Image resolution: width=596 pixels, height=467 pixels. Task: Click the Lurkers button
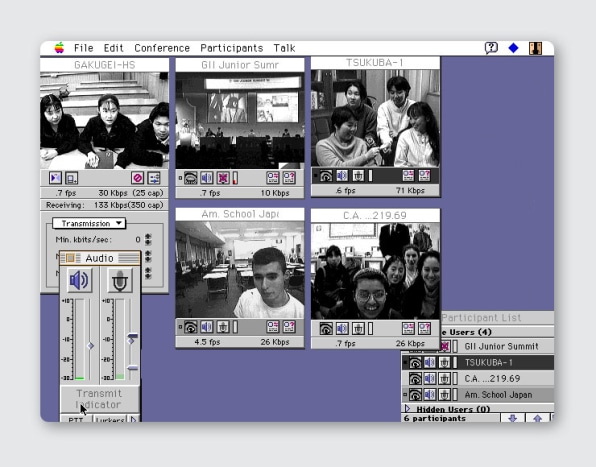[110, 419]
